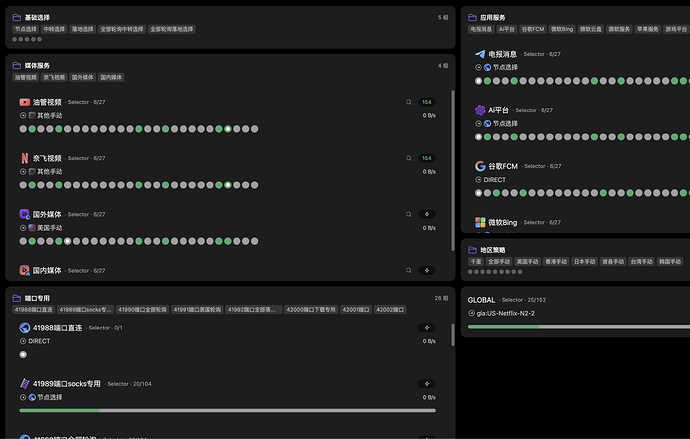Click the small dot row under 基础选择 tags

(27, 39)
